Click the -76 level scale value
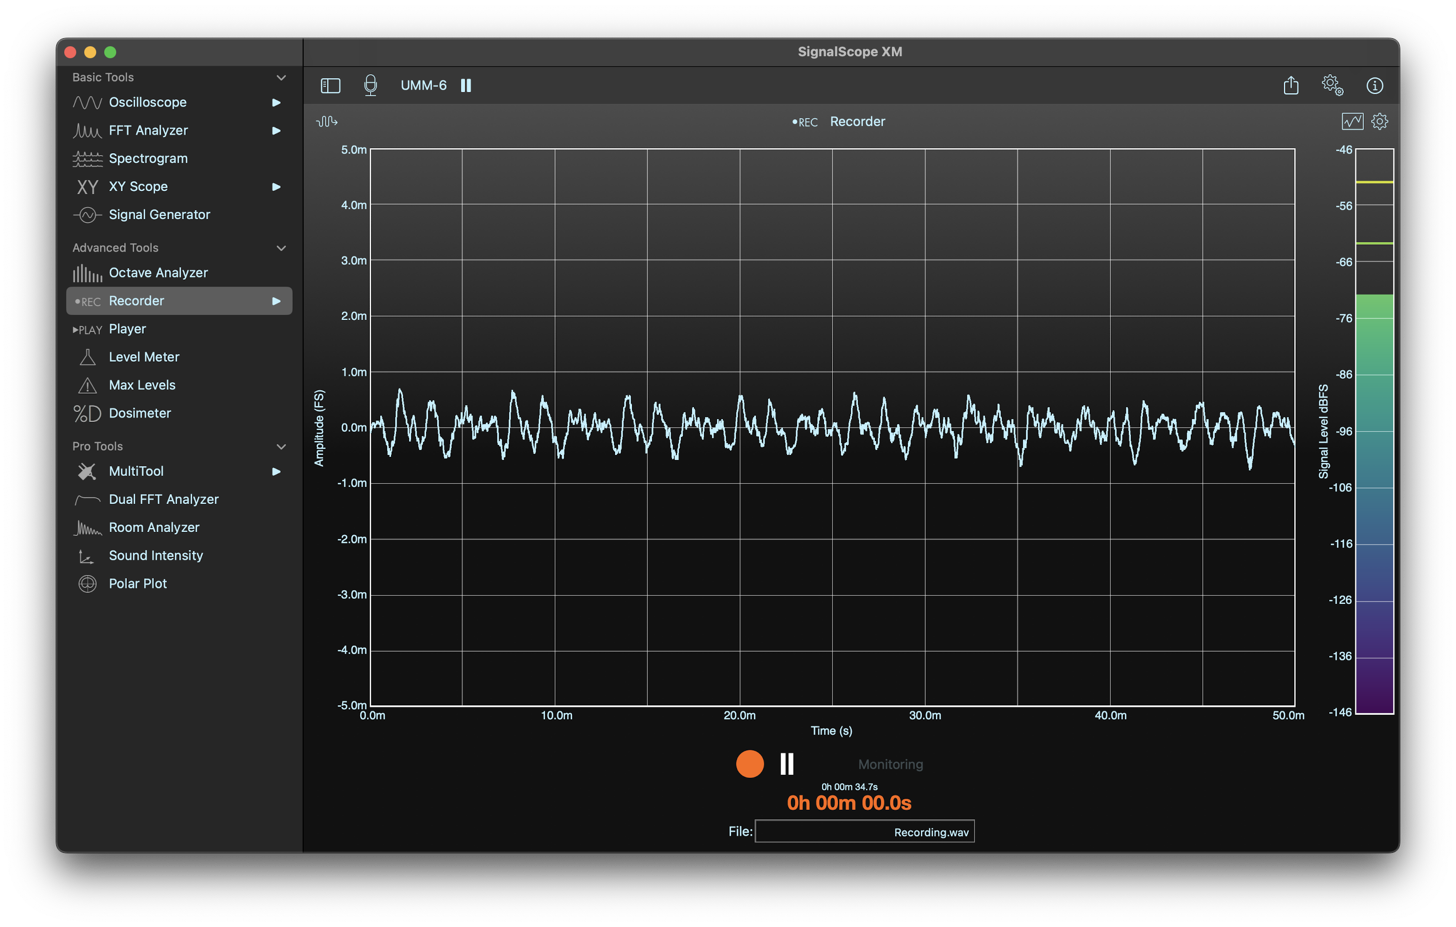 [1343, 318]
